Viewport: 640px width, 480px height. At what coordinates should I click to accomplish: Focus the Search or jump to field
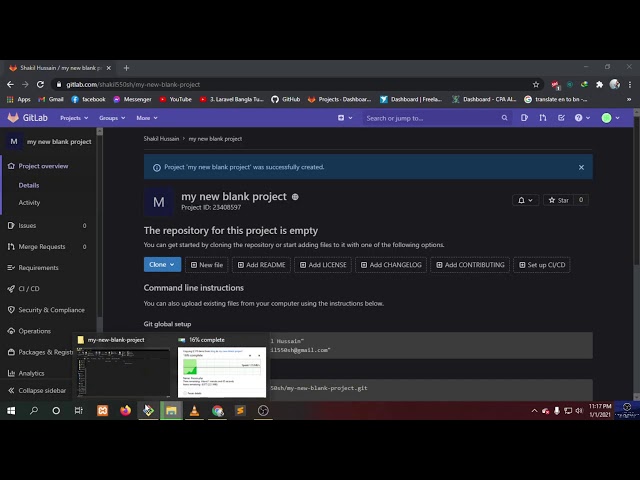pyautogui.click(x=436, y=118)
